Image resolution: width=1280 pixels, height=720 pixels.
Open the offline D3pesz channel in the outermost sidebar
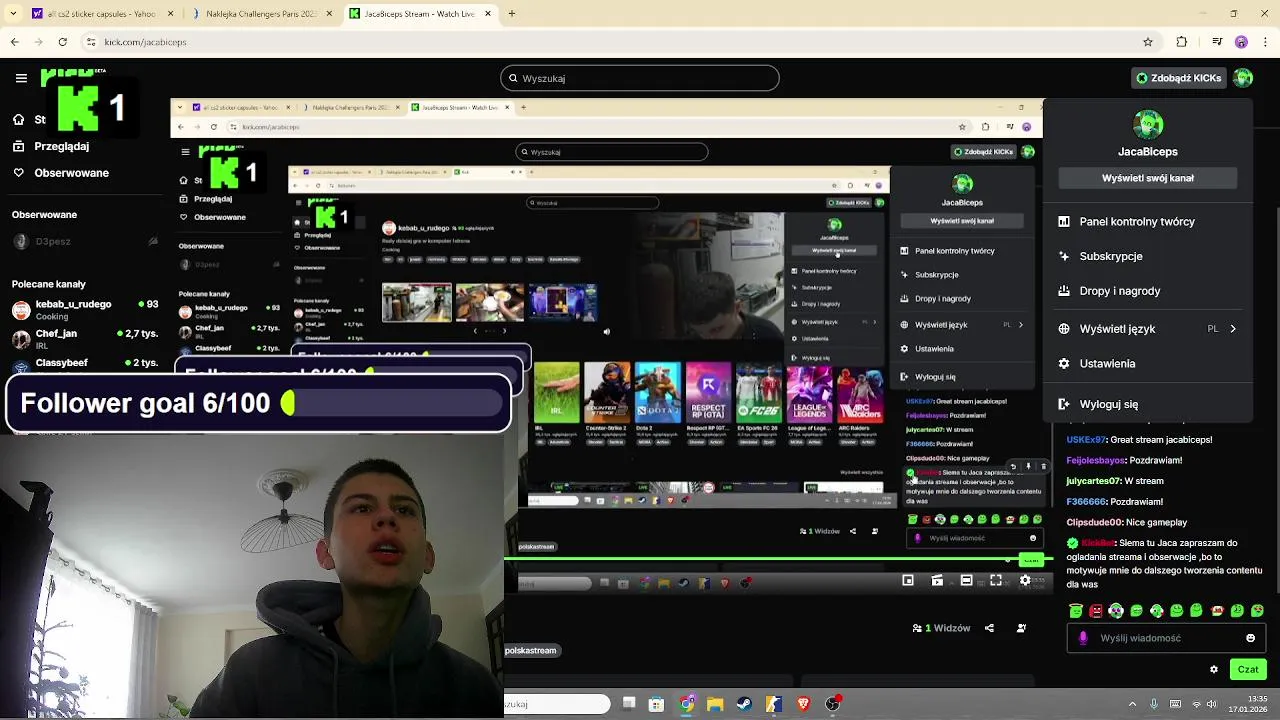84,242
